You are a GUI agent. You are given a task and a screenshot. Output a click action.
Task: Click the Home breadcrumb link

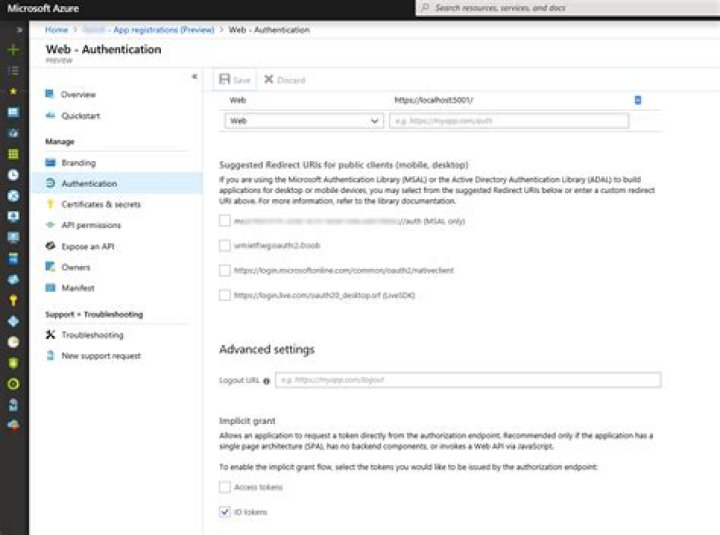coord(56,30)
